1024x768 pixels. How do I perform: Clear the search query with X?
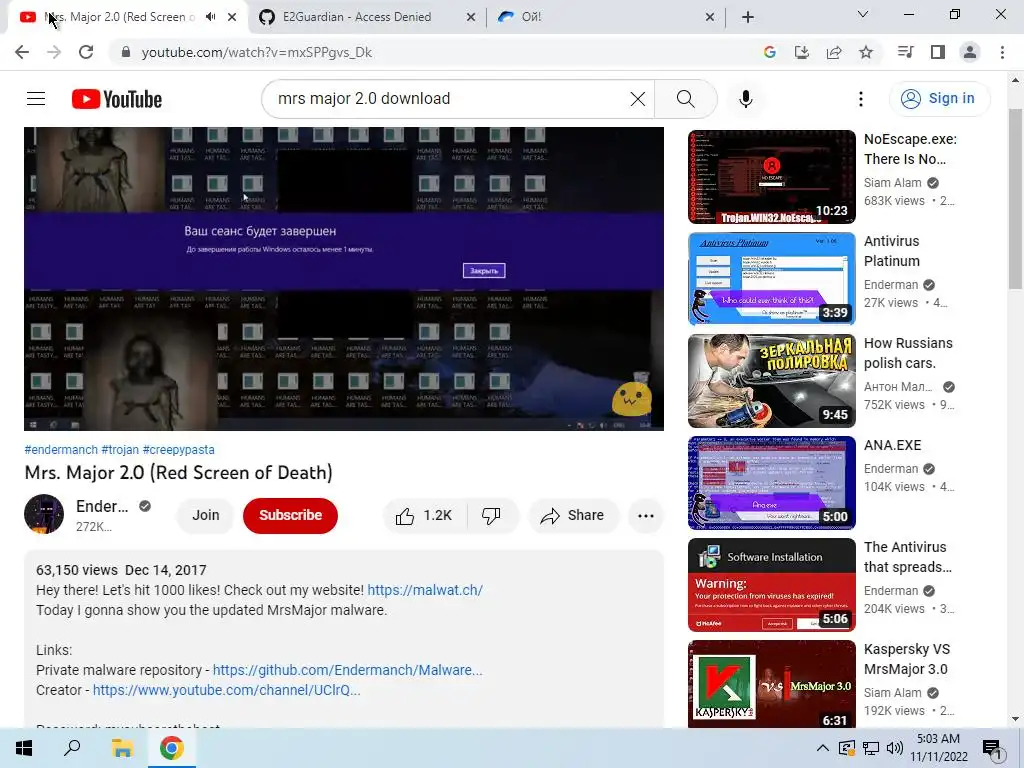point(637,99)
